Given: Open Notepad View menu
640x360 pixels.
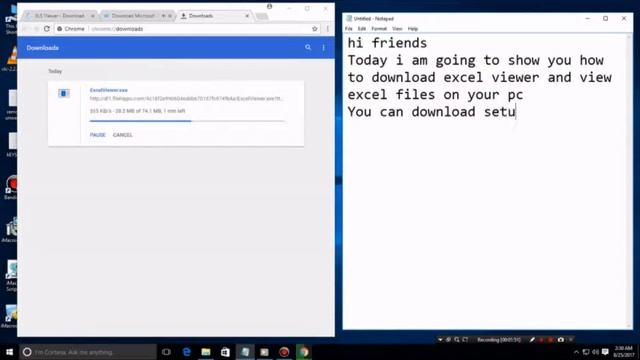Looking at the screenshot, I should [397, 29].
